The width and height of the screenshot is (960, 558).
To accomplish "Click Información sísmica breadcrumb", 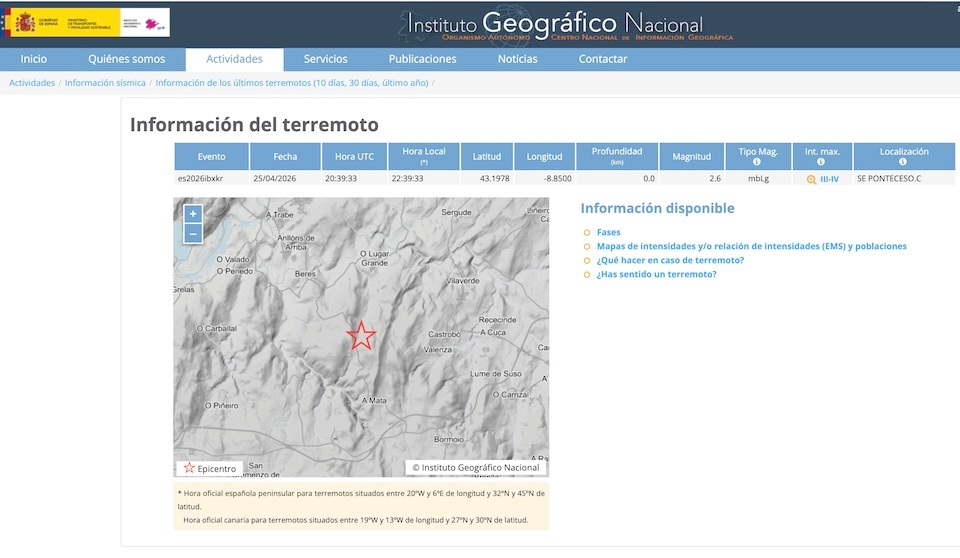I will [x=105, y=83].
